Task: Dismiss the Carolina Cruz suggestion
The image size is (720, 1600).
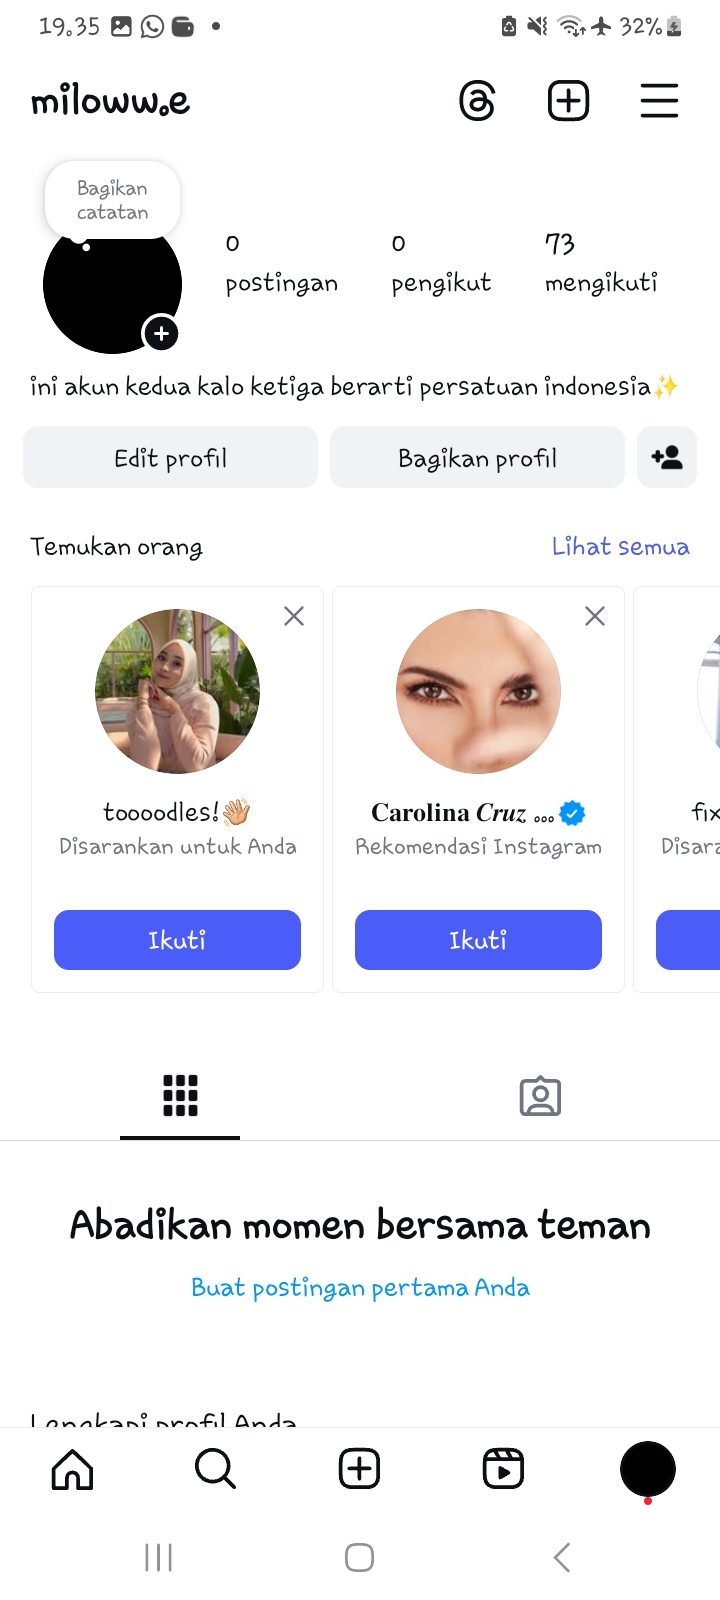Action: pyautogui.click(x=595, y=616)
